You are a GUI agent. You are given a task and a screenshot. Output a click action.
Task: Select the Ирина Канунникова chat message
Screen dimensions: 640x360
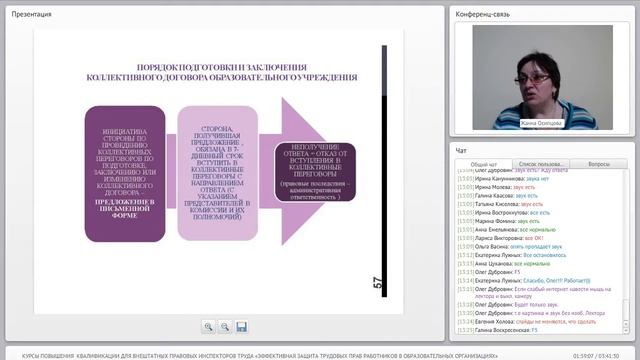click(x=503, y=179)
